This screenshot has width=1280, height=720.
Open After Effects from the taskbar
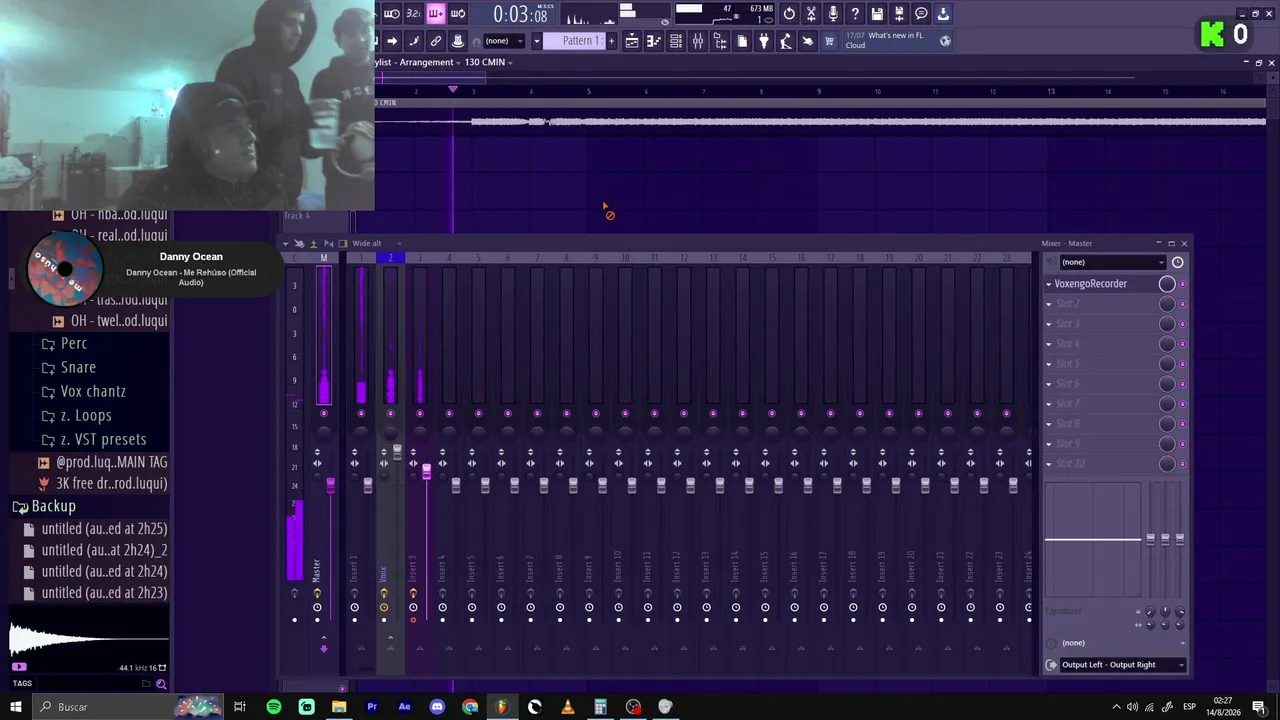(404, 707)
